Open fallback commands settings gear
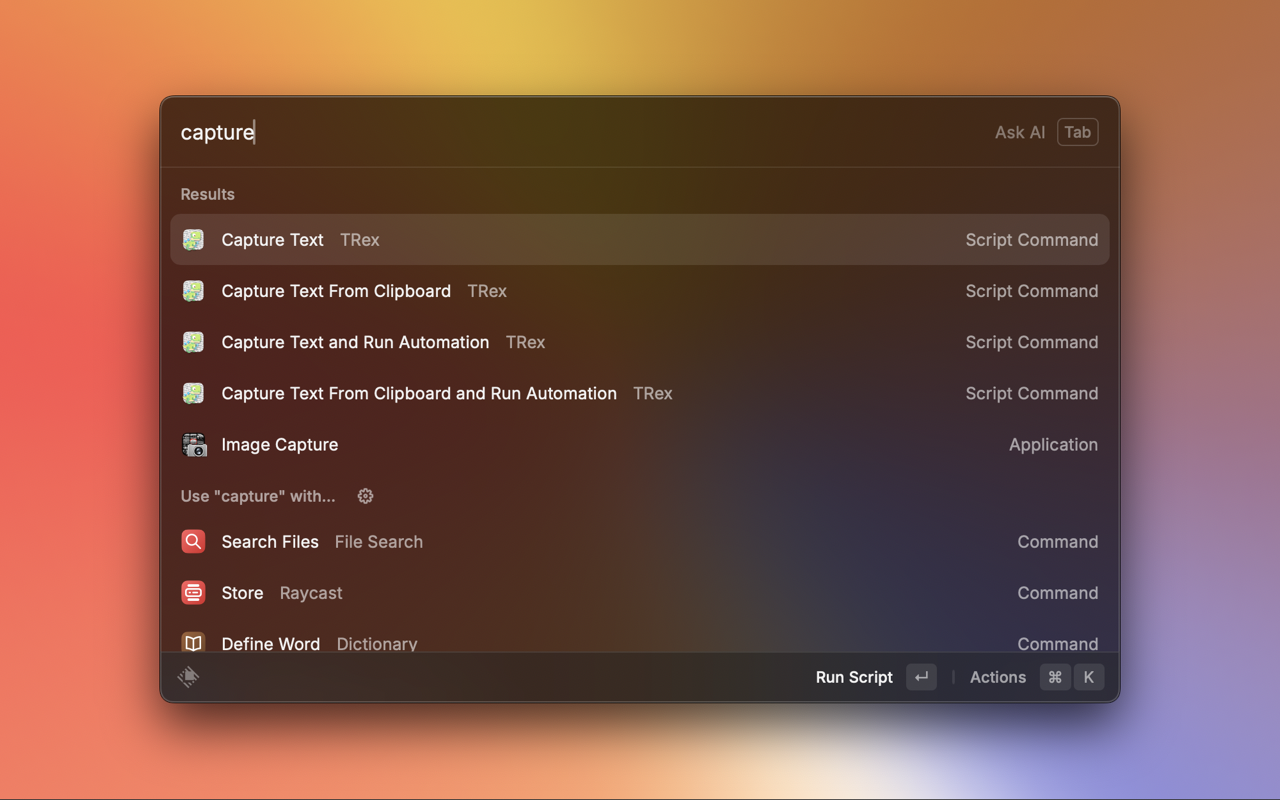Viewport: 1280px width, 800px height. [365, 496]
